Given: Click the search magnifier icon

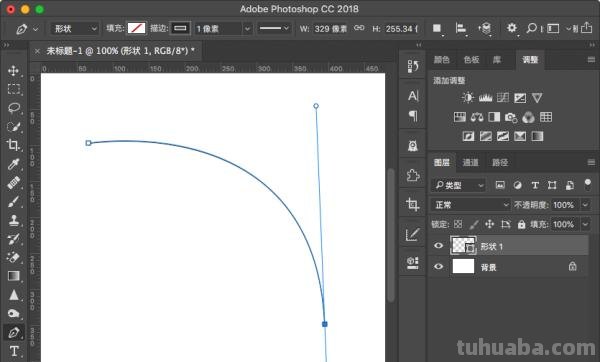Looking at the screenshot, I should 531,28.
